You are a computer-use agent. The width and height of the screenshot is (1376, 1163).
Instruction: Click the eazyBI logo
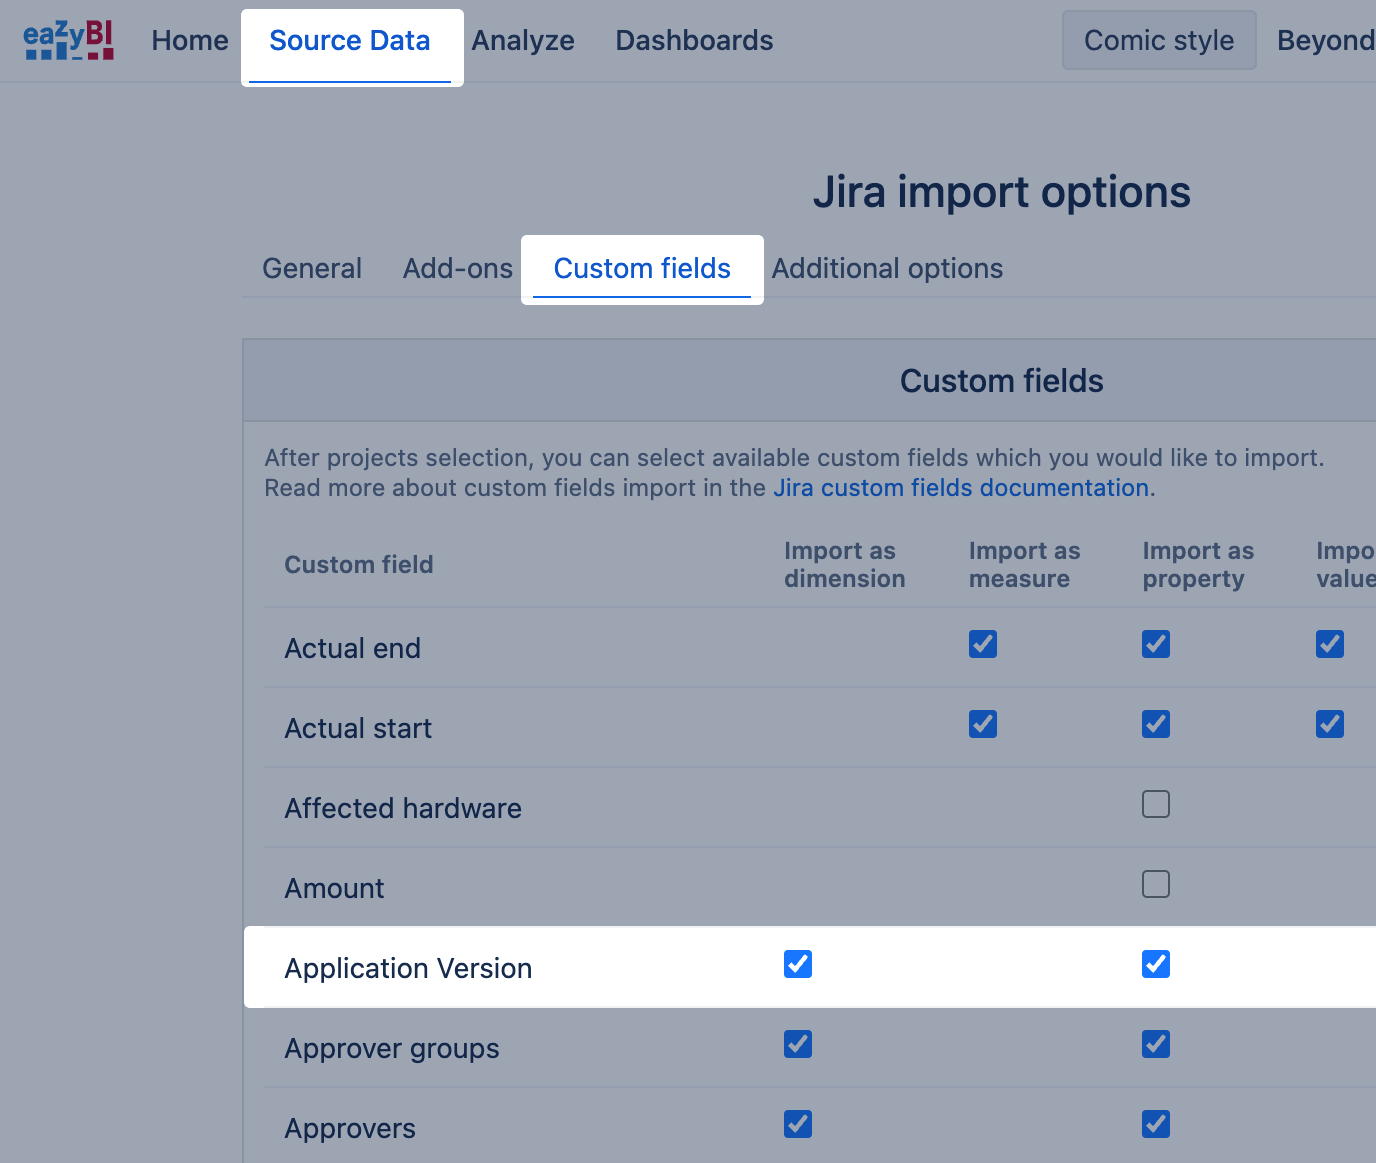pos(68,41)
